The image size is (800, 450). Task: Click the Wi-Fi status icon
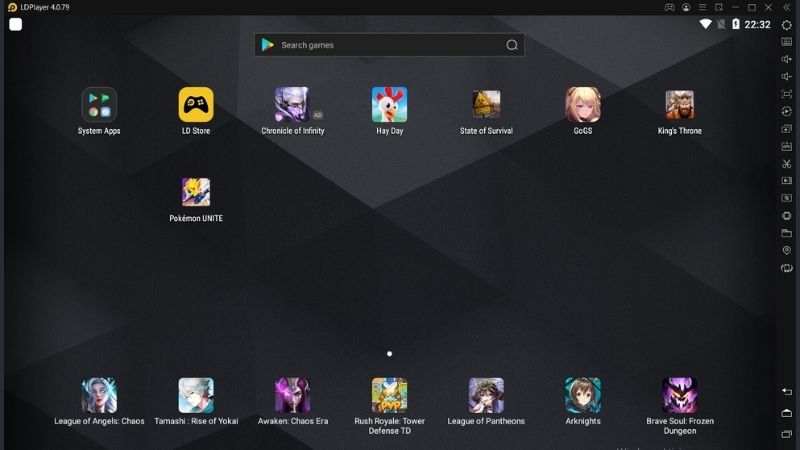click(x=706, y=24)
